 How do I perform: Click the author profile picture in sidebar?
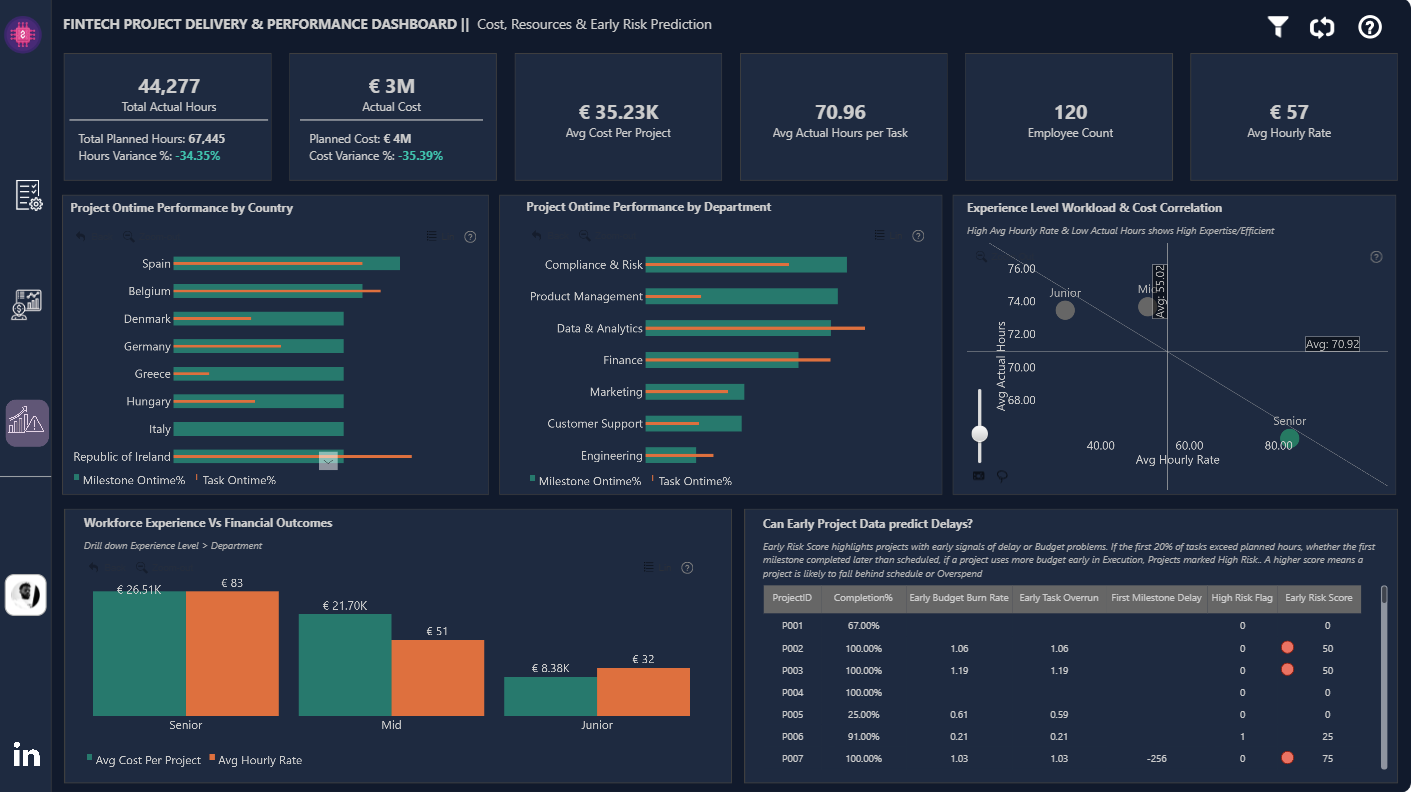(x=26, y=595)
